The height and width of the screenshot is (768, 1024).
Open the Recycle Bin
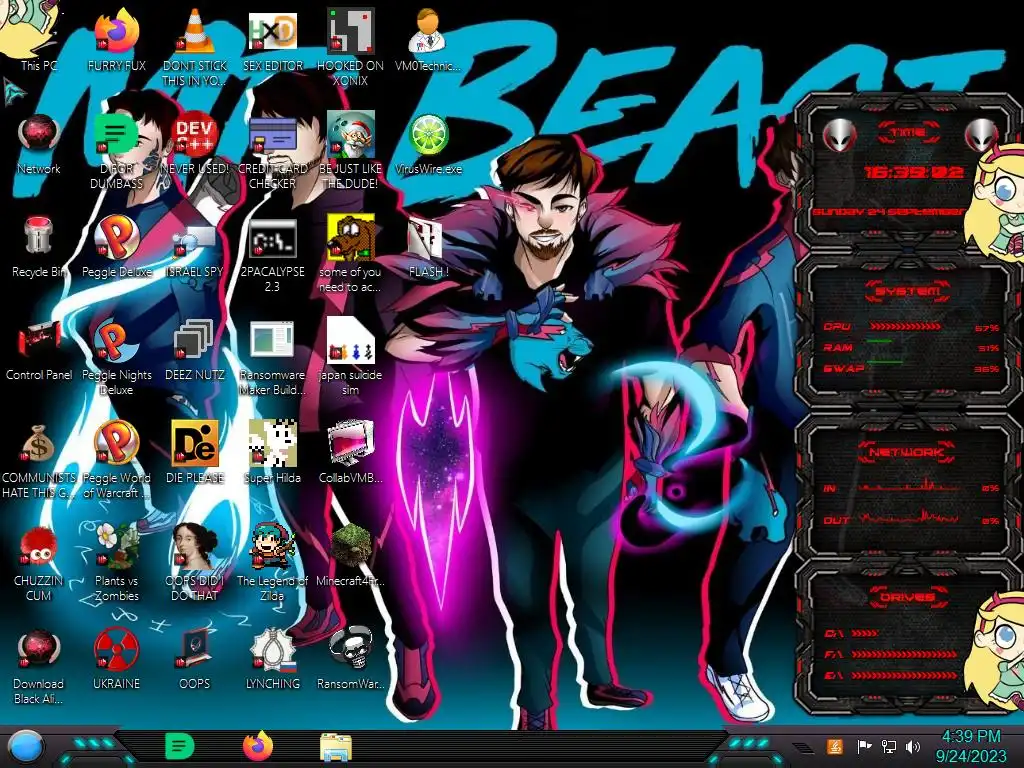click(39, 247)
